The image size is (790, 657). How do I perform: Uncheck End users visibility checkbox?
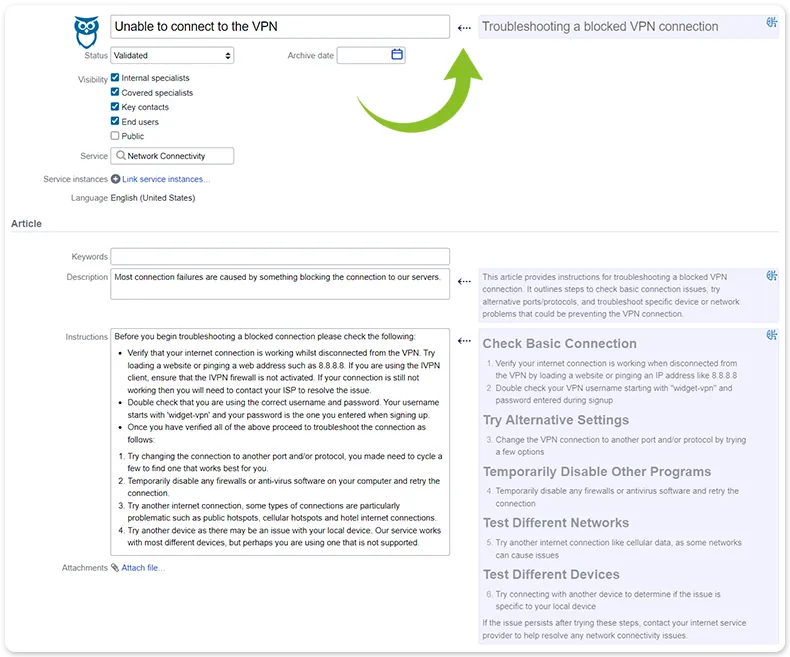[x=115, y=121]
